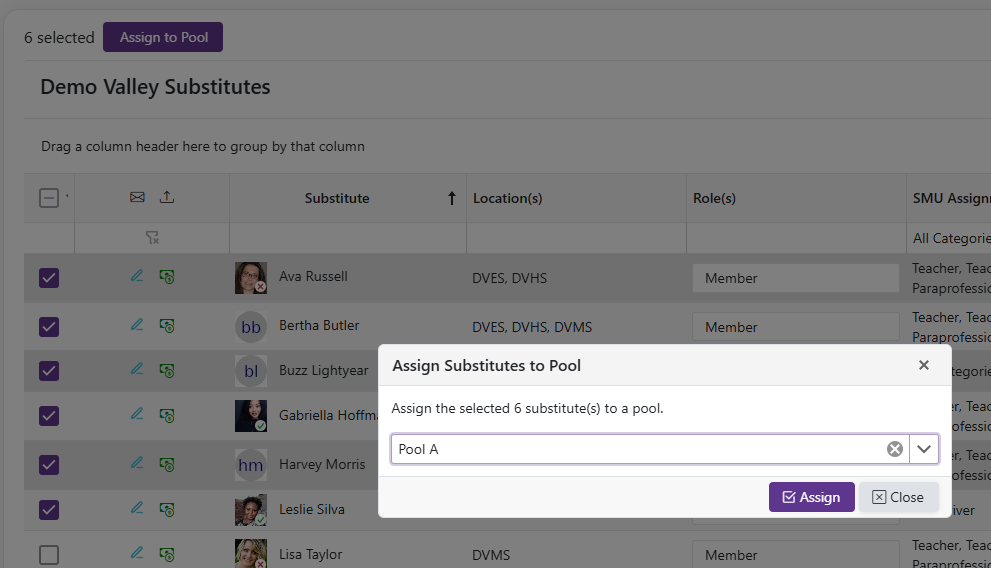The image size is (991, 568).
Task: Click the Role(s) column header
Action: click(714, 198)
